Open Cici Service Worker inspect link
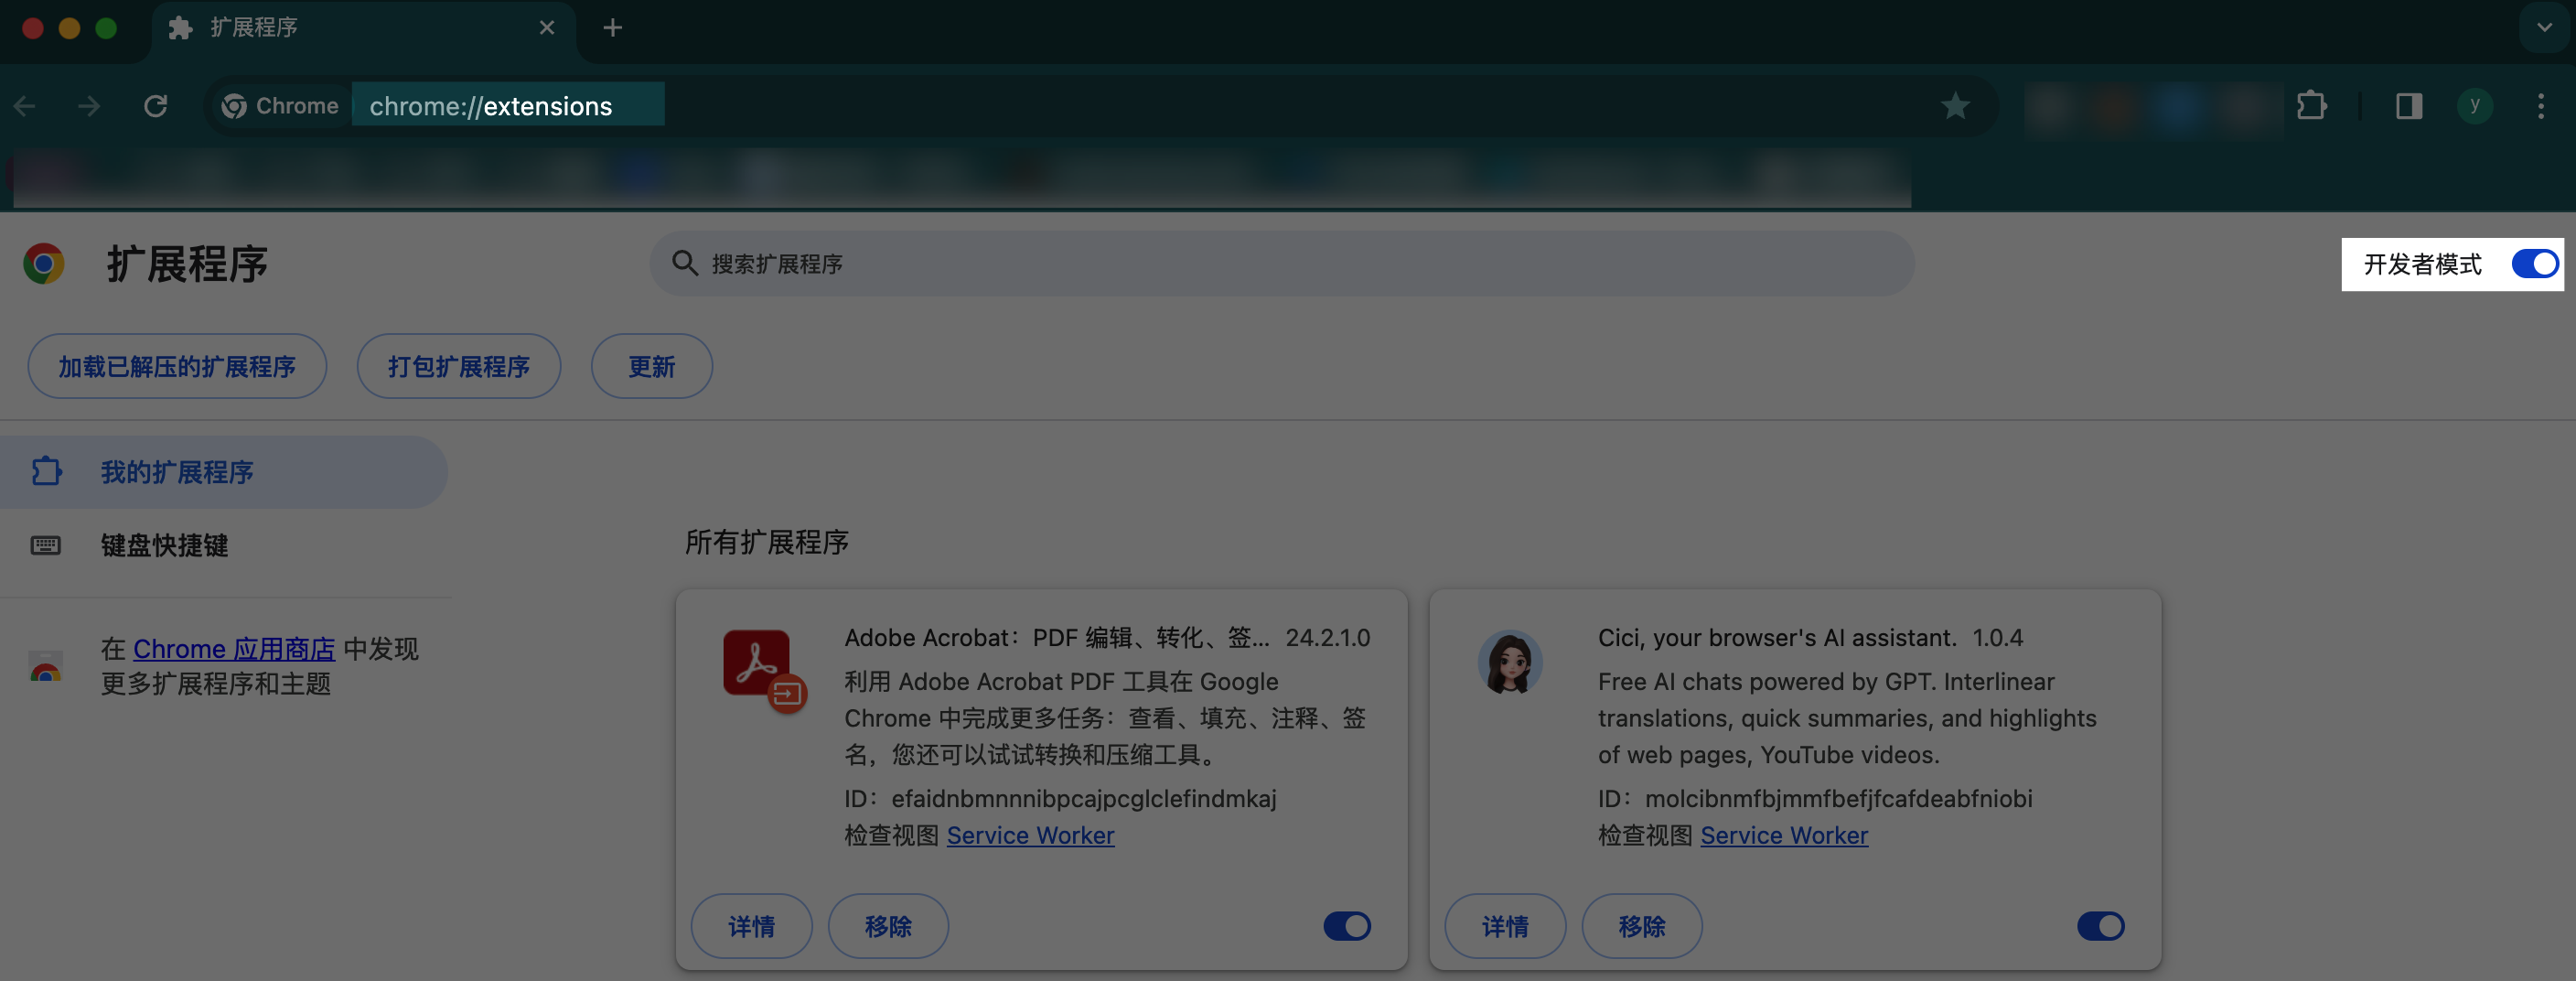The image size is (2576, 981). tap(1784, 835)
